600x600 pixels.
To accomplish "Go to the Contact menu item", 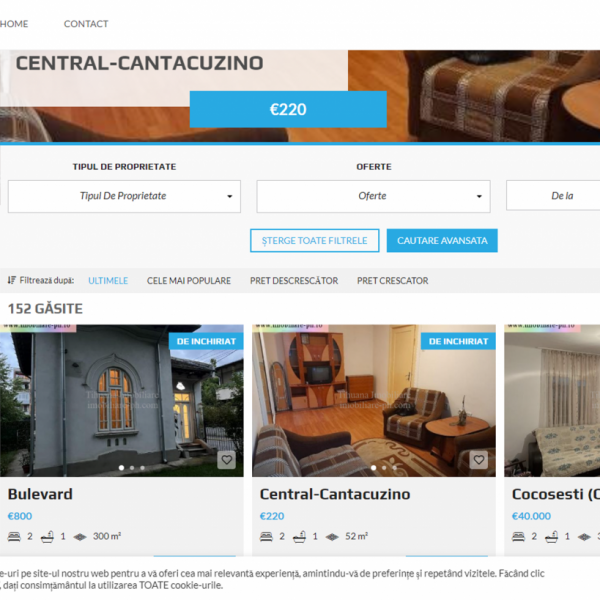I will tap(86, 24).
